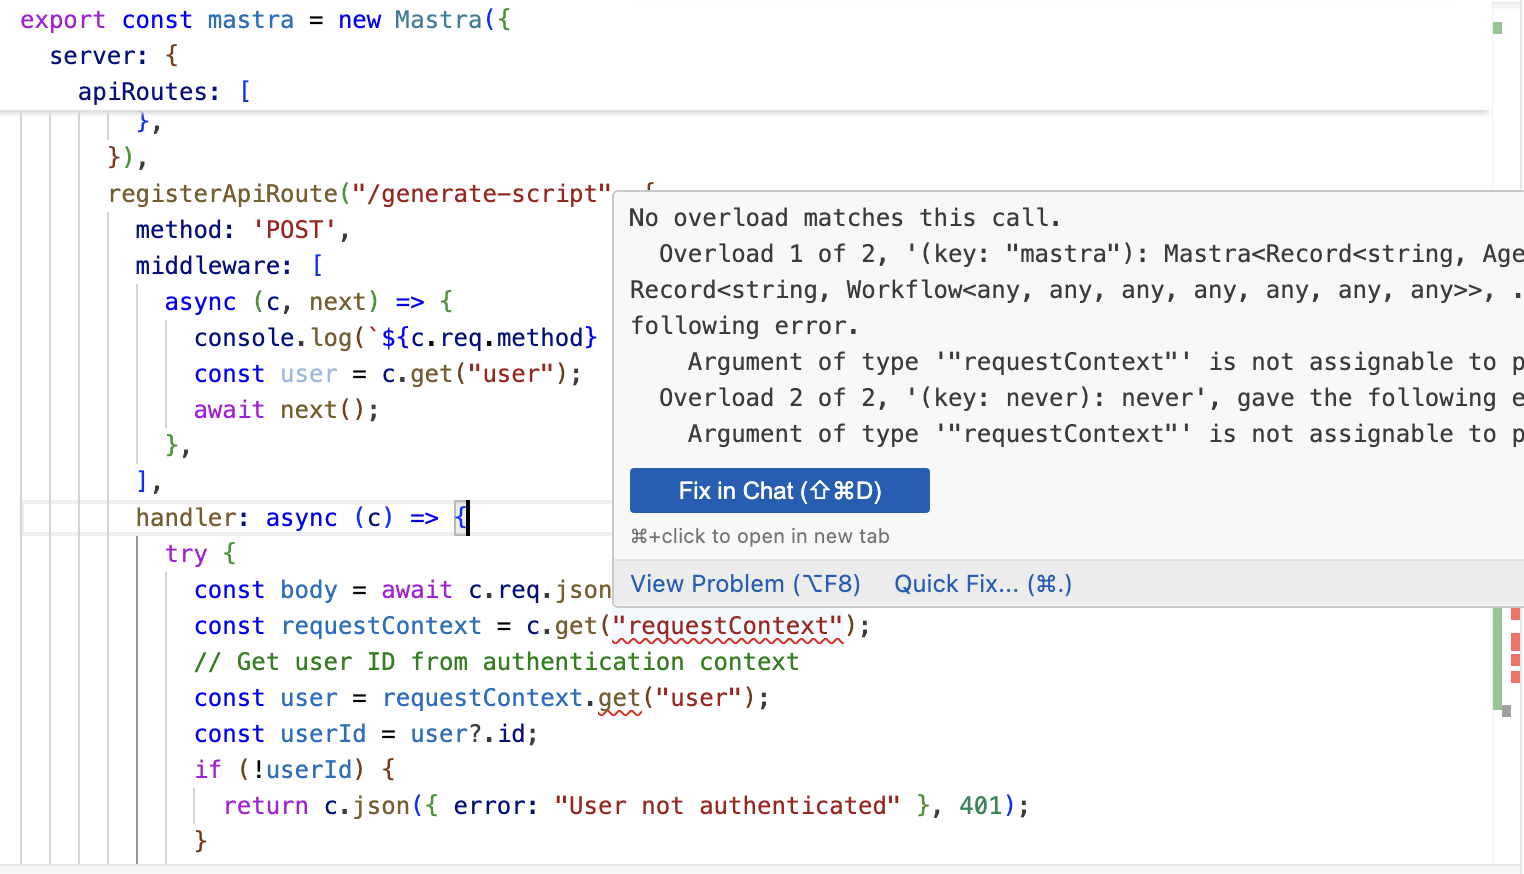Click the Fix in Chat button
This screenshot has height=874, width=1524.
coord(780,491)
